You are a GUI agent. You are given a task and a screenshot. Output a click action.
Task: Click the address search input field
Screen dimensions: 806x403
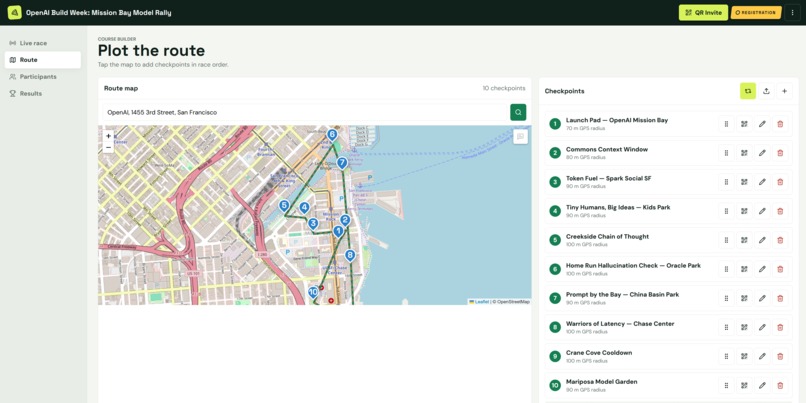tap(305, 112)
